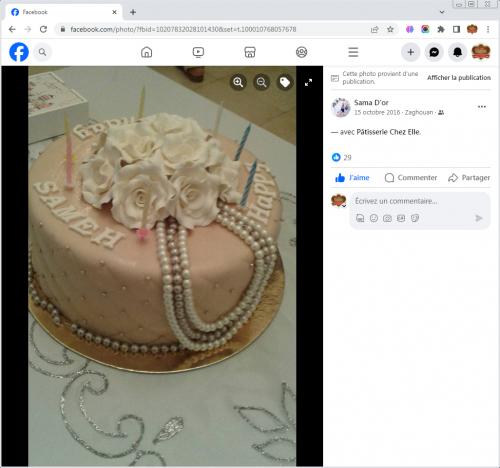Bookmark this page with star
Viewport: 500px width, 468px height.
coord(390,29)
